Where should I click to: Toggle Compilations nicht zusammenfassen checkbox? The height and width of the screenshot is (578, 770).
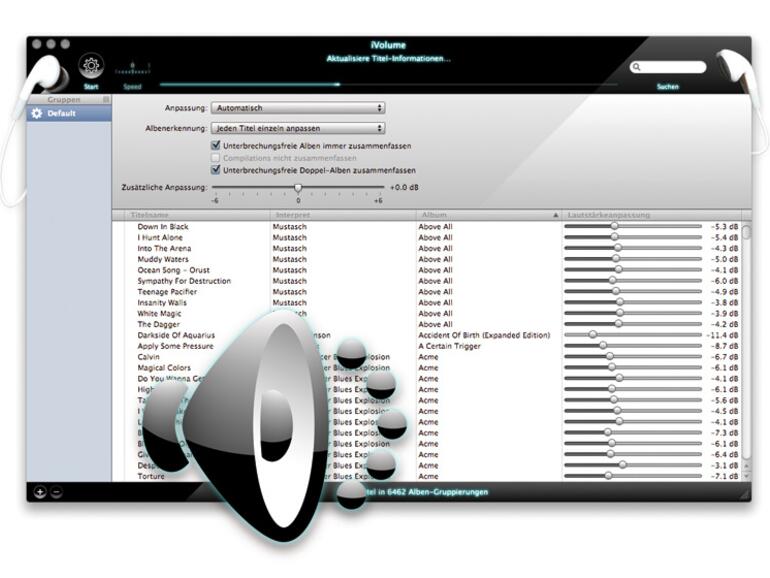pyautogui.click(x=215, y=158)
